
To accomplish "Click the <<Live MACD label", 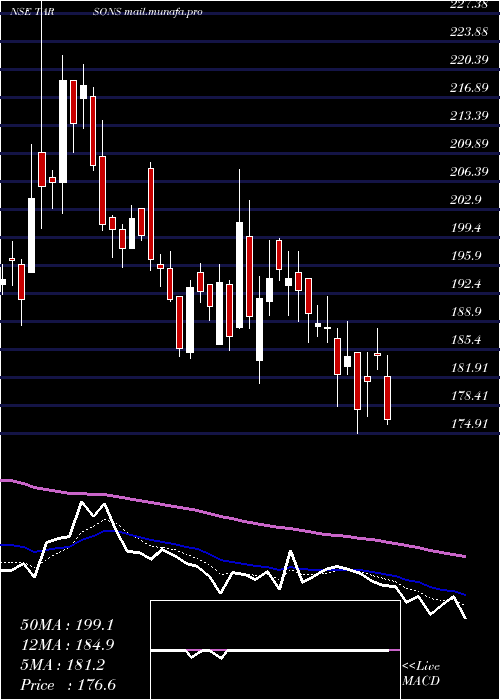I will pyautogui.click(x=421, y=674).
